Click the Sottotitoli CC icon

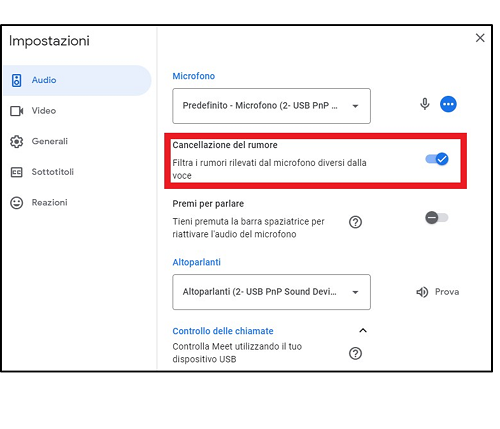[17, 172]
